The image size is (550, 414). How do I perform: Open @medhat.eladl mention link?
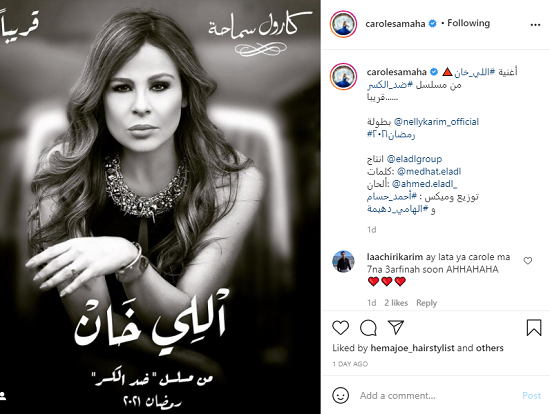pos(429,171)
